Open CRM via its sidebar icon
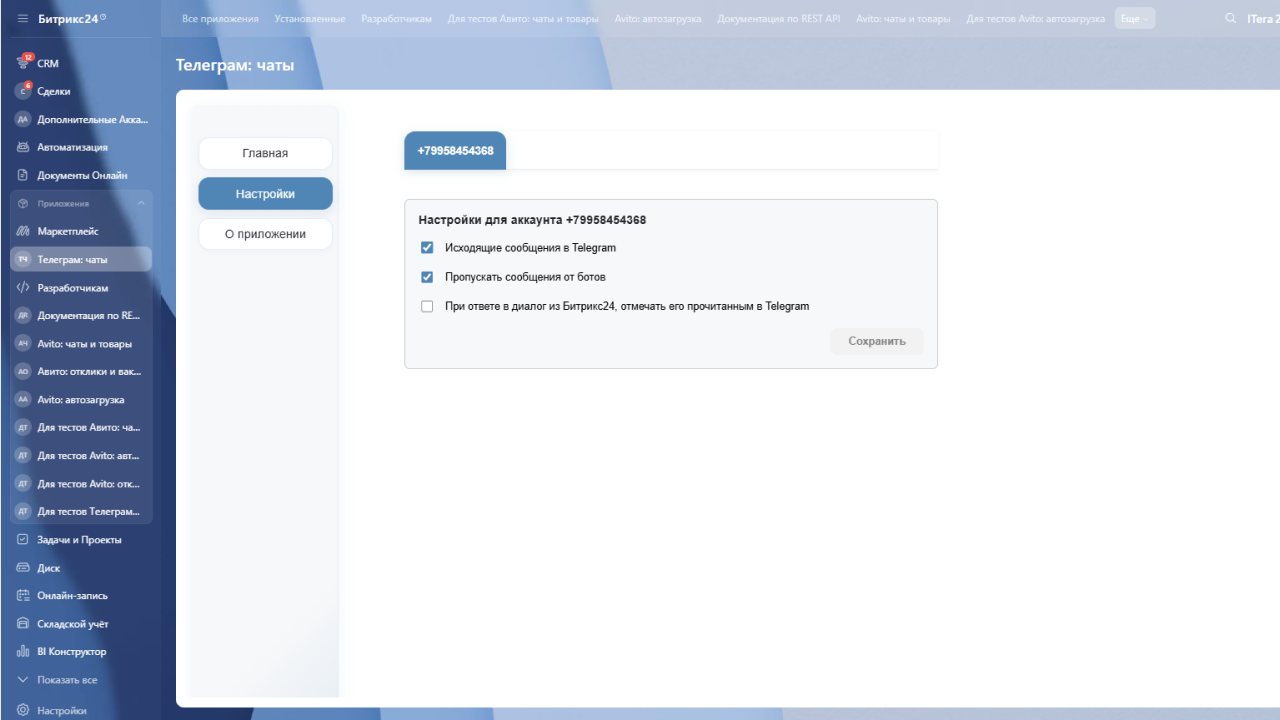The width and height of the screenshot is (1280, 720). point(23,63)
